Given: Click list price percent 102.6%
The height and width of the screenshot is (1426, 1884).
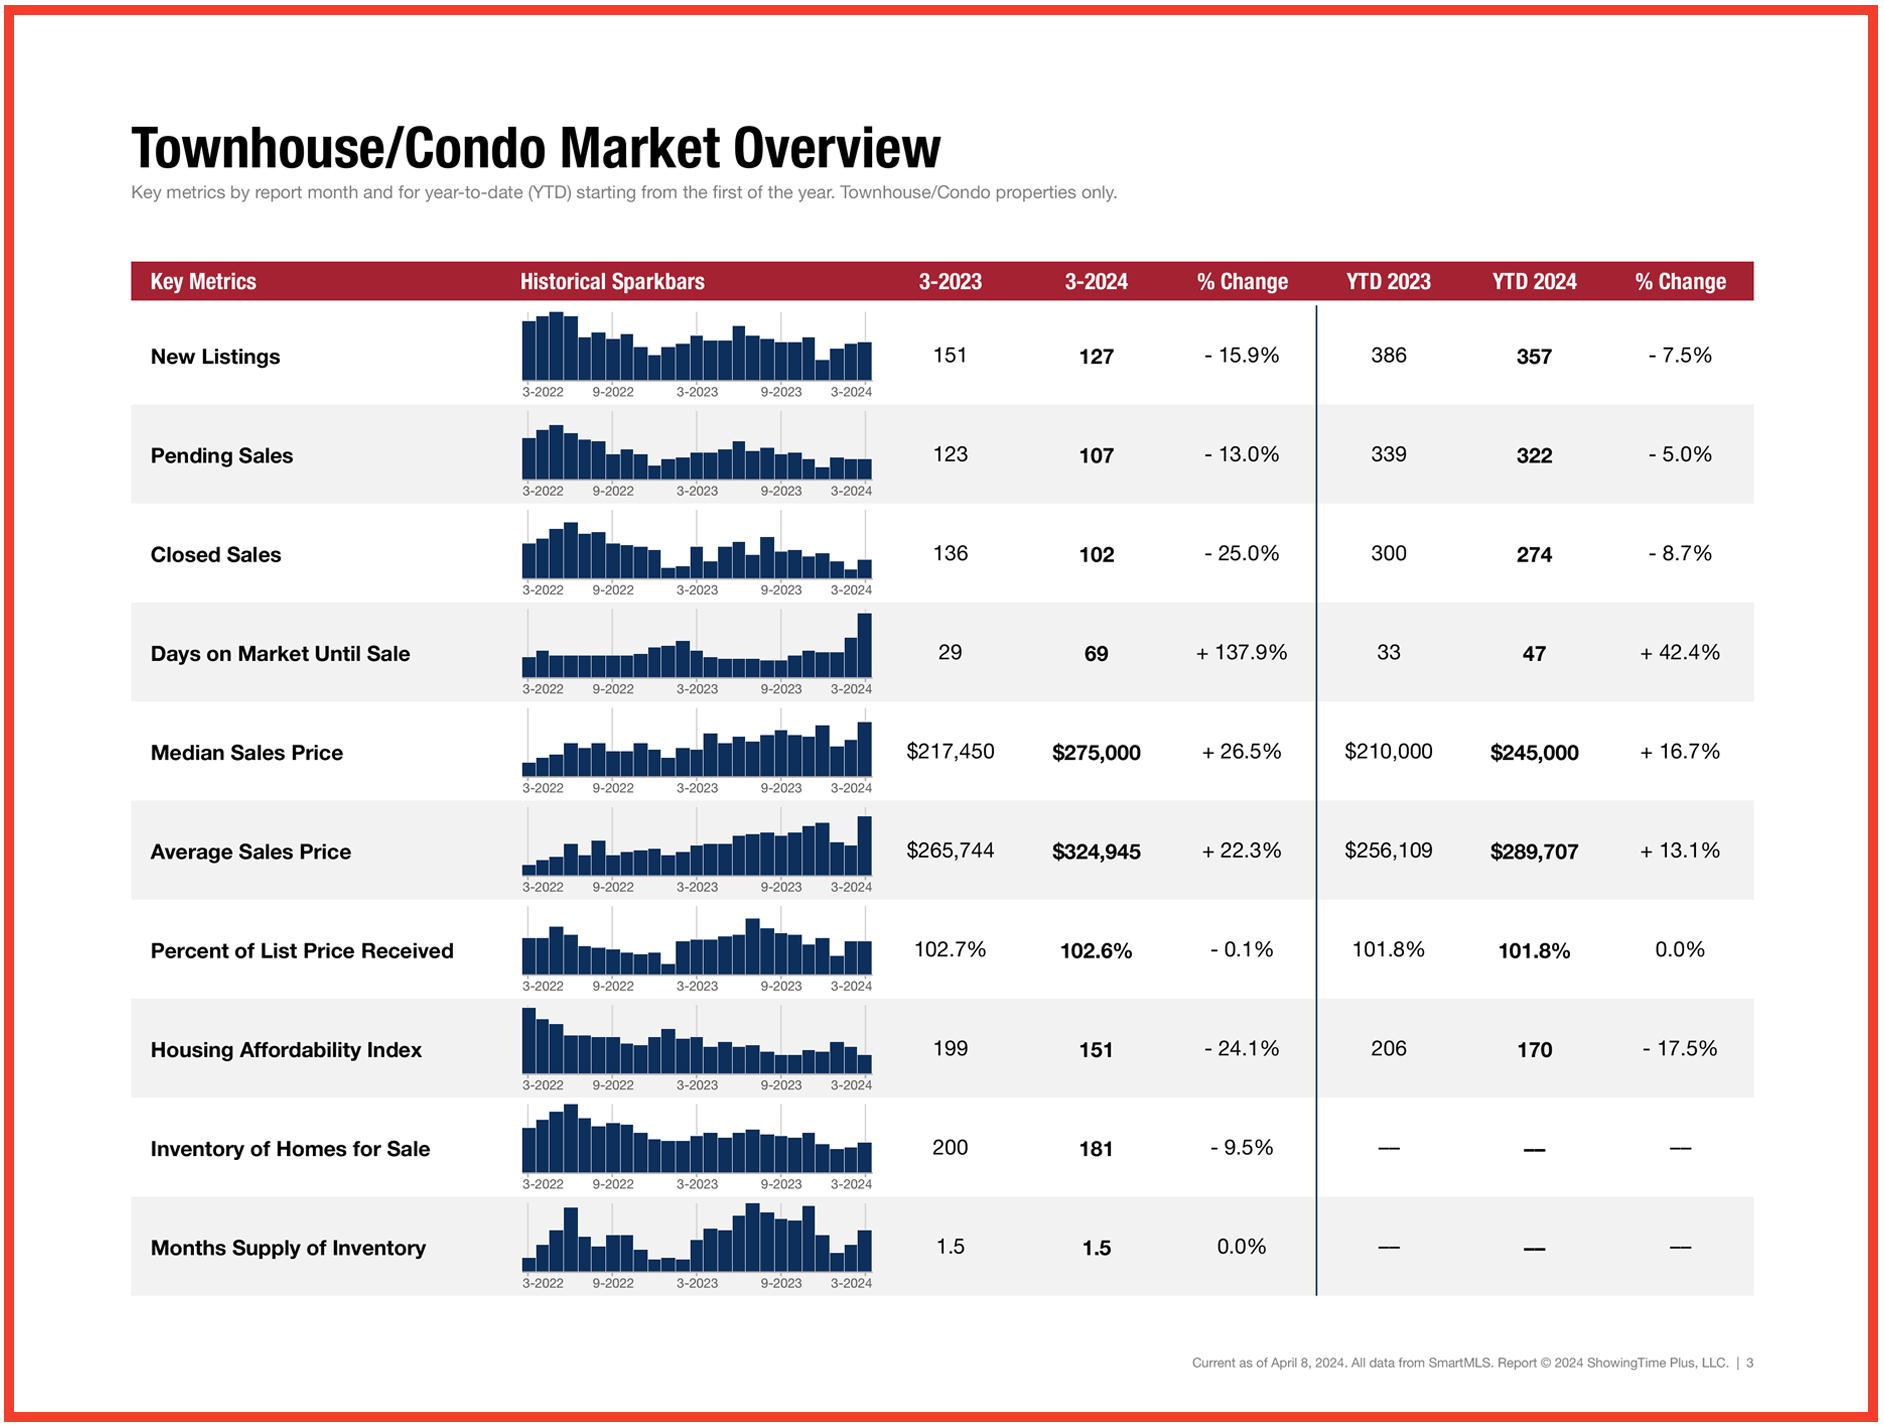Looking at the screenshot, I should tap(1096, 950).
